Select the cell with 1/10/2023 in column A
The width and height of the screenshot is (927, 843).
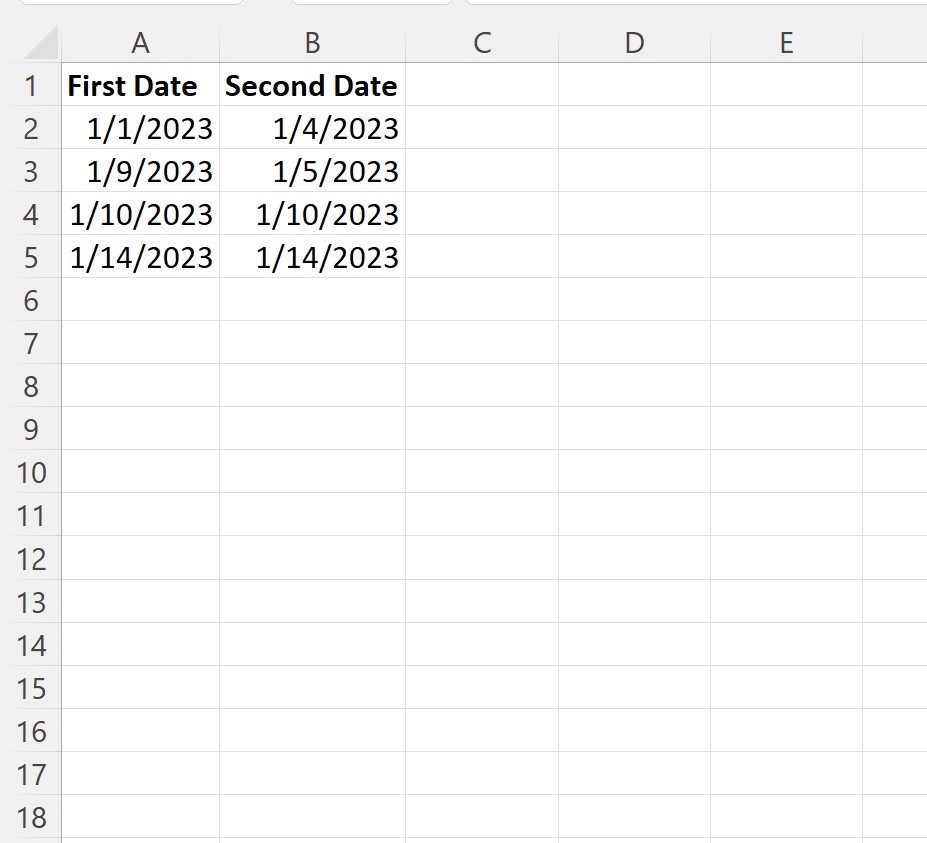tap(140, 214)
